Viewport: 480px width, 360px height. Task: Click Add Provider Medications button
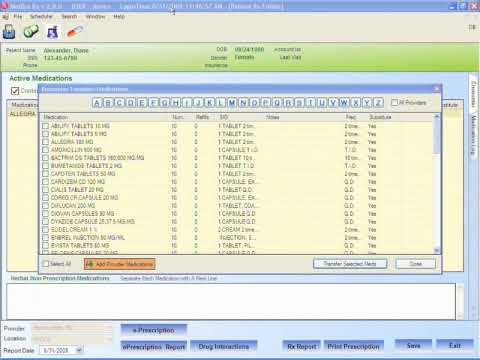pyautogui.click(x=120, y=264)
